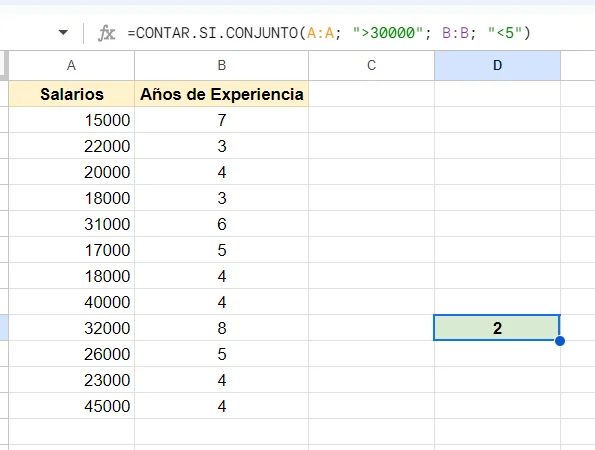
Task: Select the cell with salary 31000
Action: (x=71, y=224)
